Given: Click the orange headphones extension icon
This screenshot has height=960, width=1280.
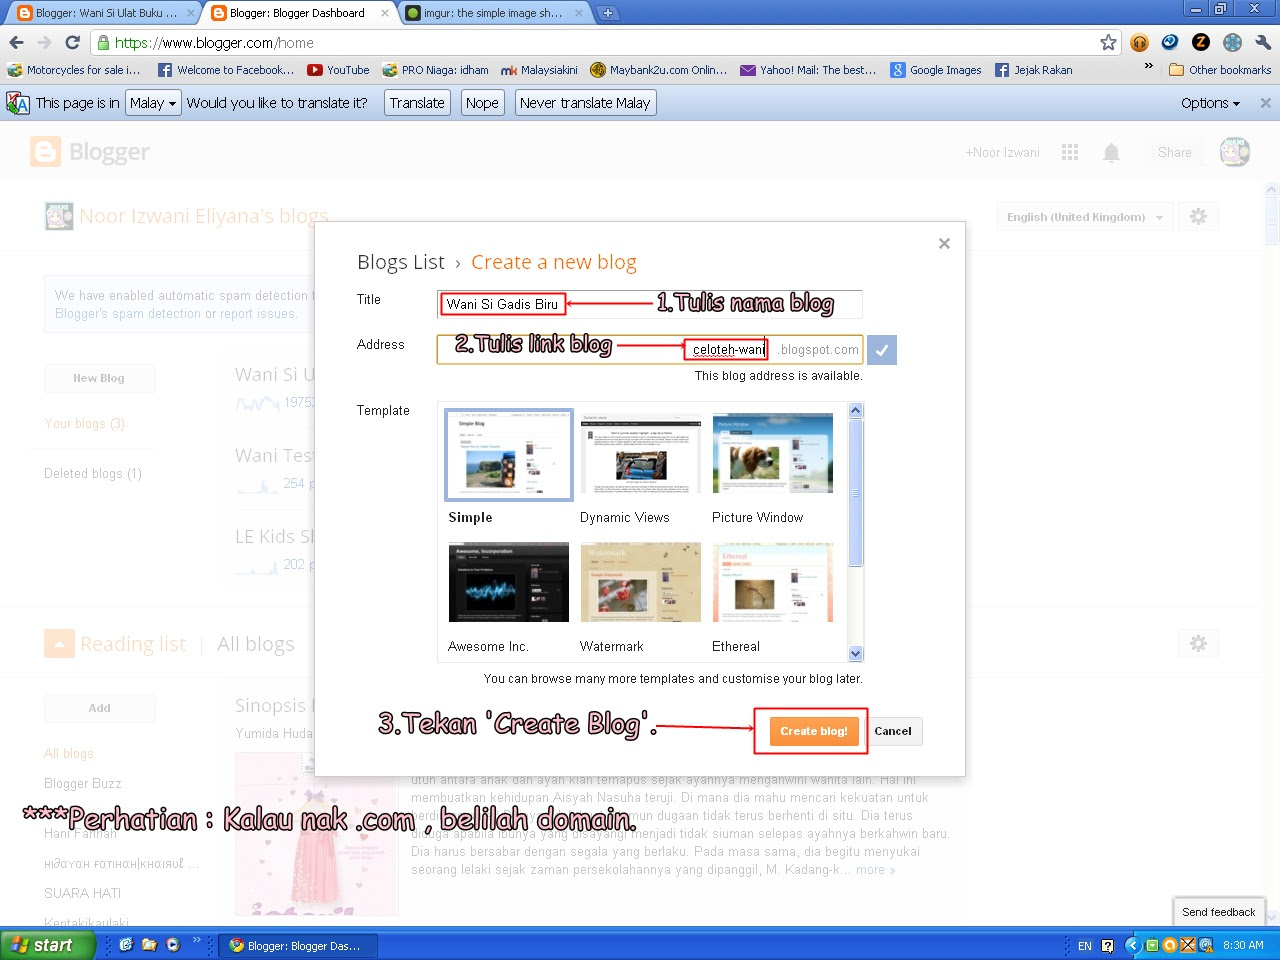Looking at the screenshot, I should pyautogui.click(x=1139, y=42).
